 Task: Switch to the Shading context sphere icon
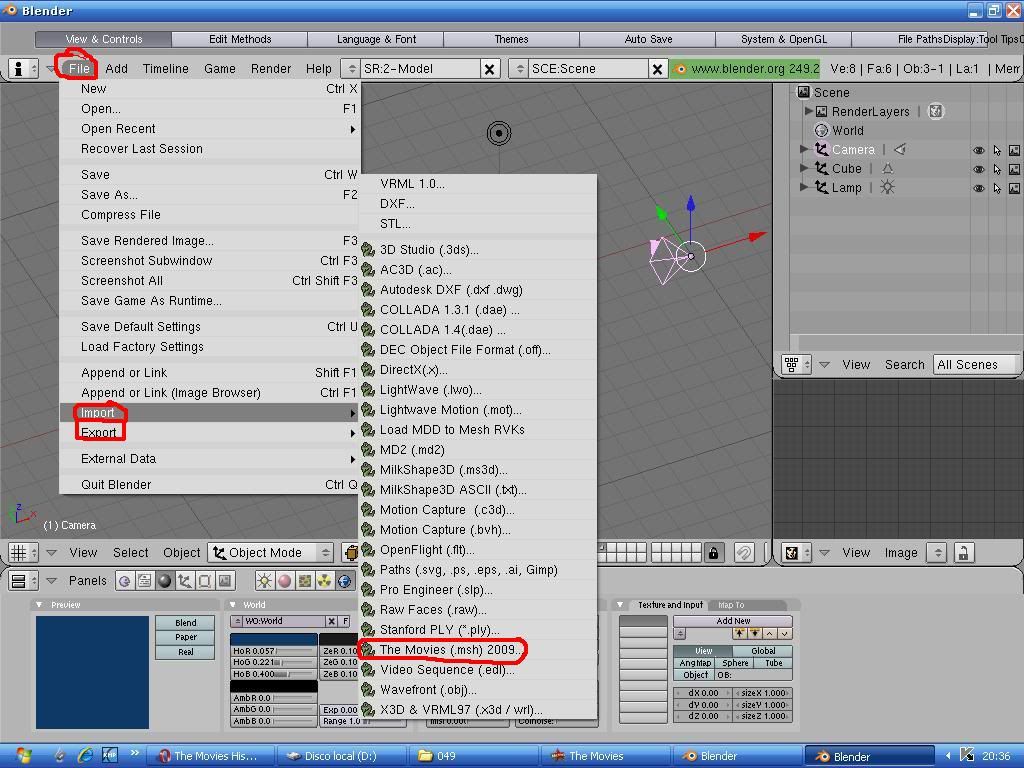pos(165,581)
